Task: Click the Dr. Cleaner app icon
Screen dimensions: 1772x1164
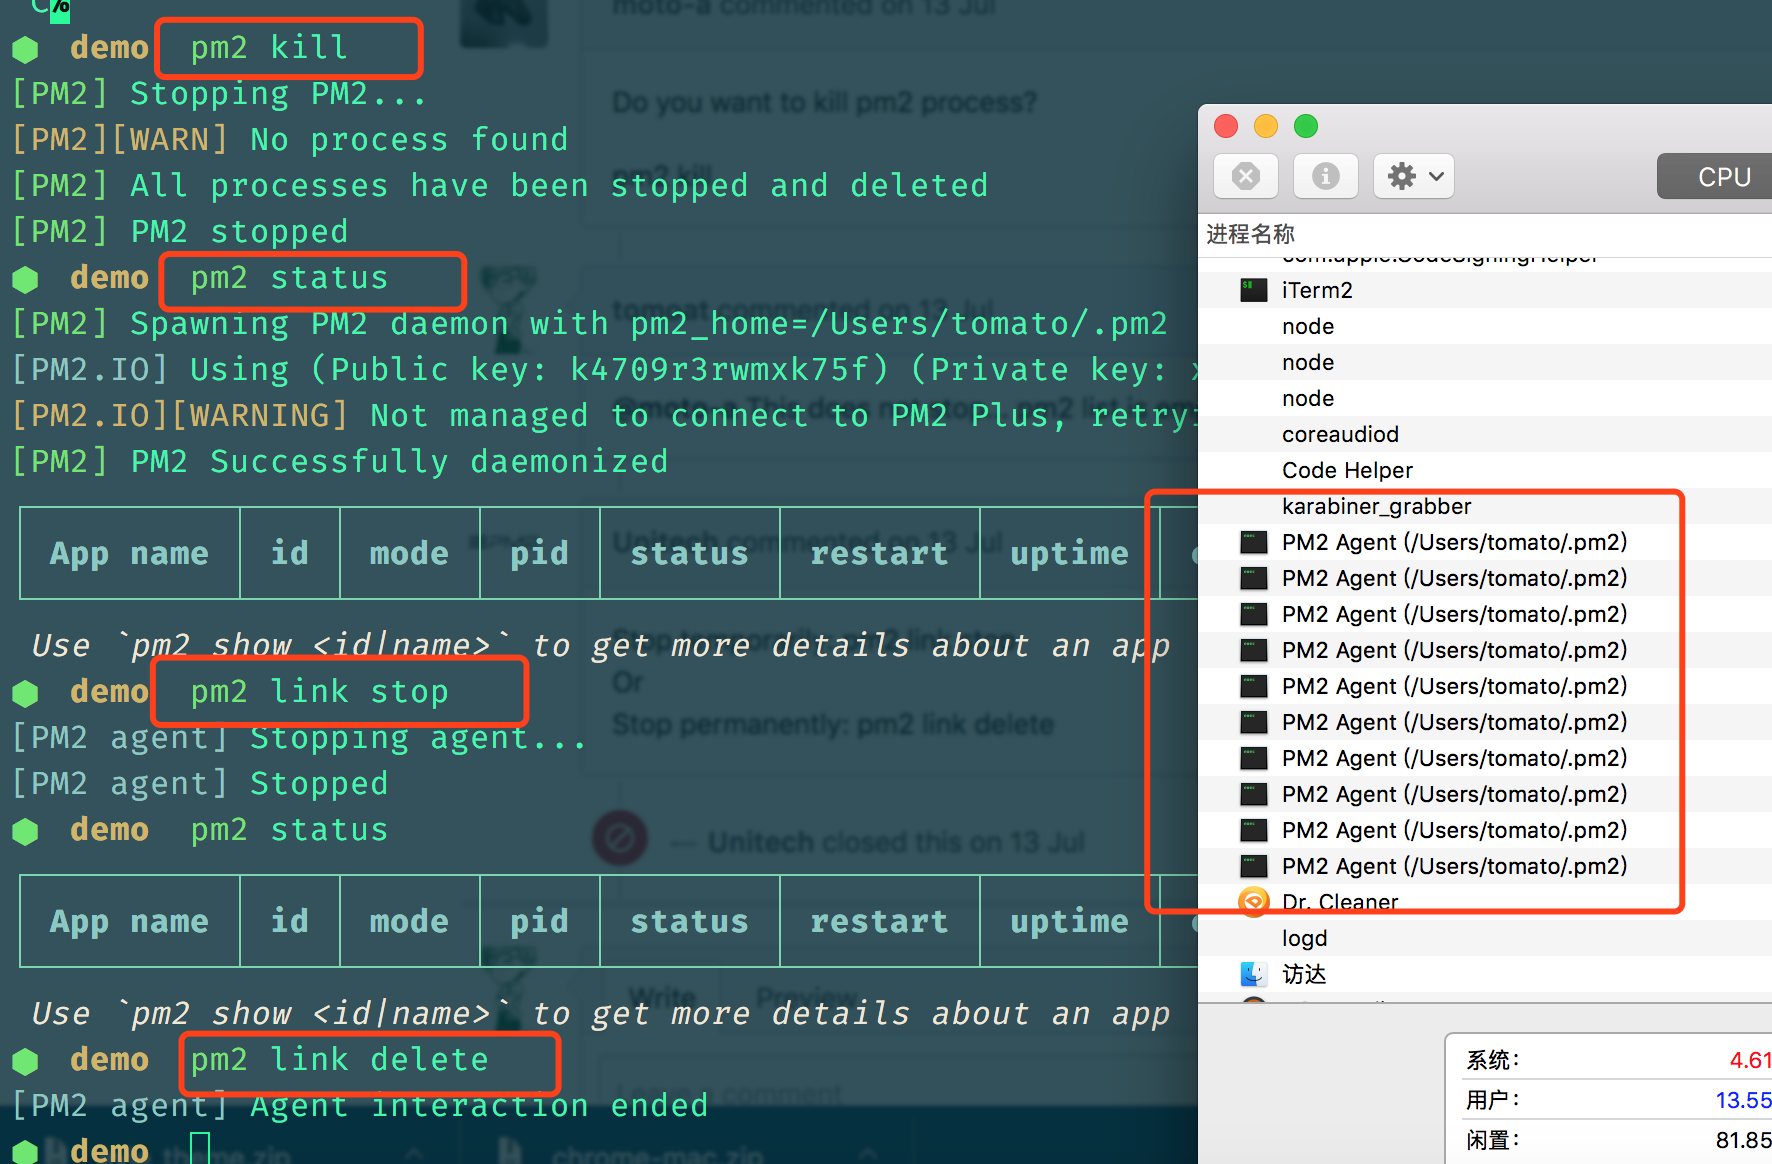Action: coord(1254,902)
